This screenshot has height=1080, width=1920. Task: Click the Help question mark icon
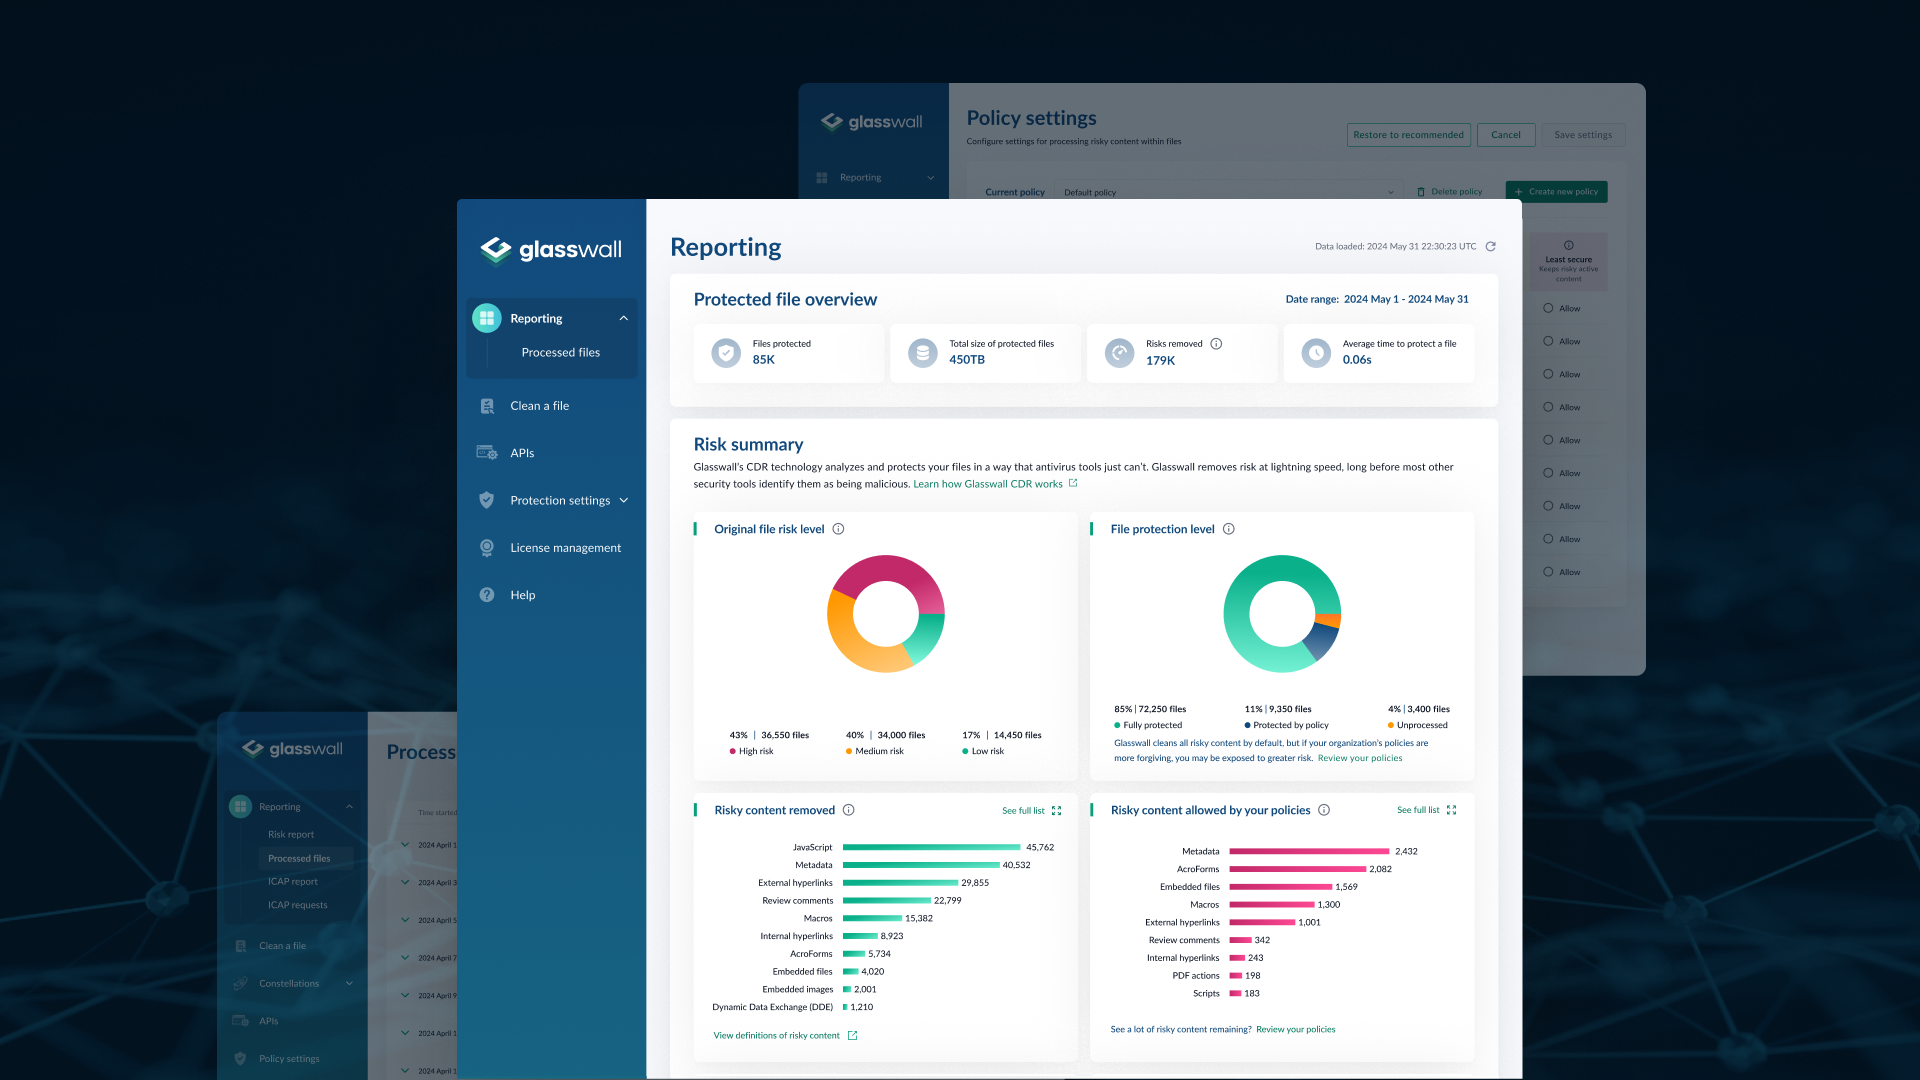[487, 595]
